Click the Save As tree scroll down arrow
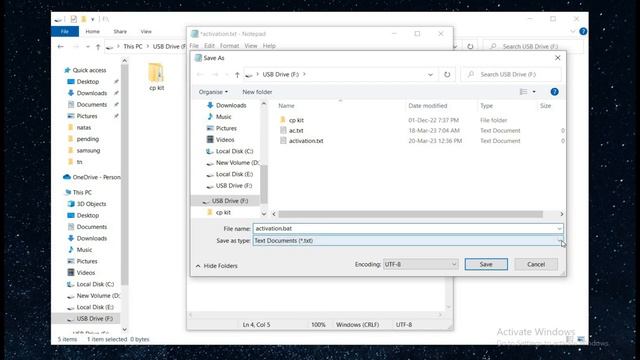640x360 pixels. 264,213
